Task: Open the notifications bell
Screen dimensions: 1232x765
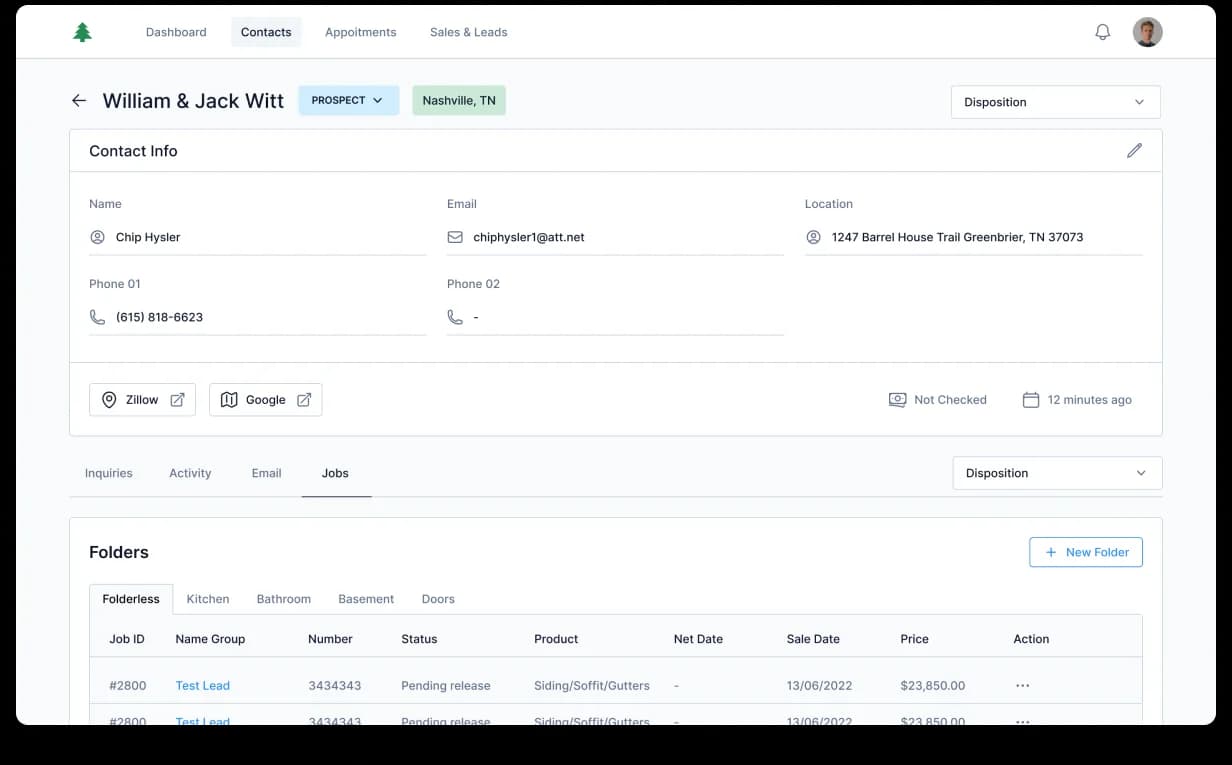Action: click(1102, 32)
